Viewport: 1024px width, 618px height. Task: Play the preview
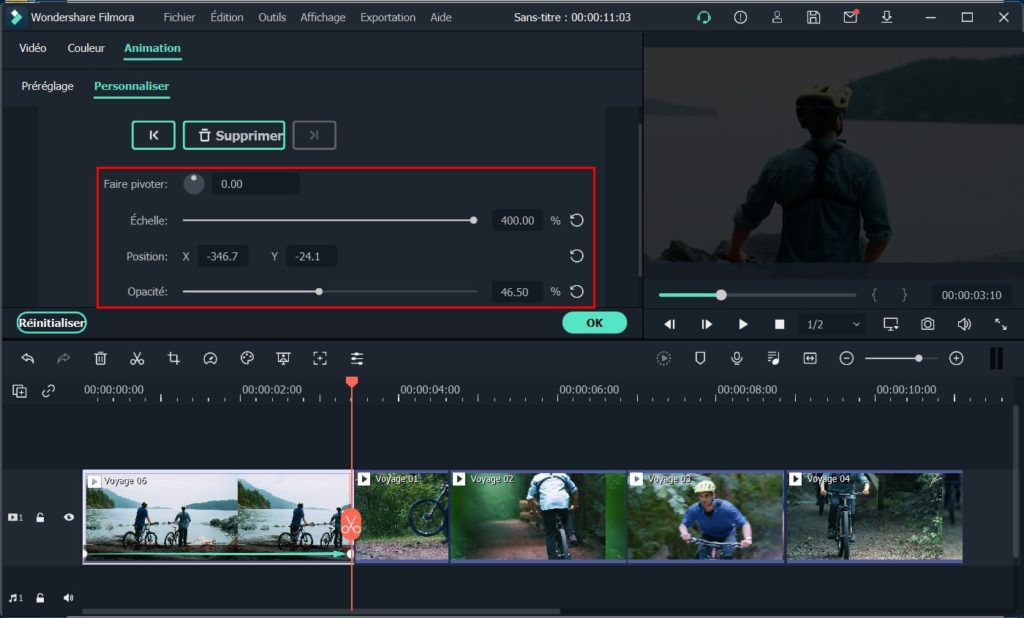tap(743, 324)
